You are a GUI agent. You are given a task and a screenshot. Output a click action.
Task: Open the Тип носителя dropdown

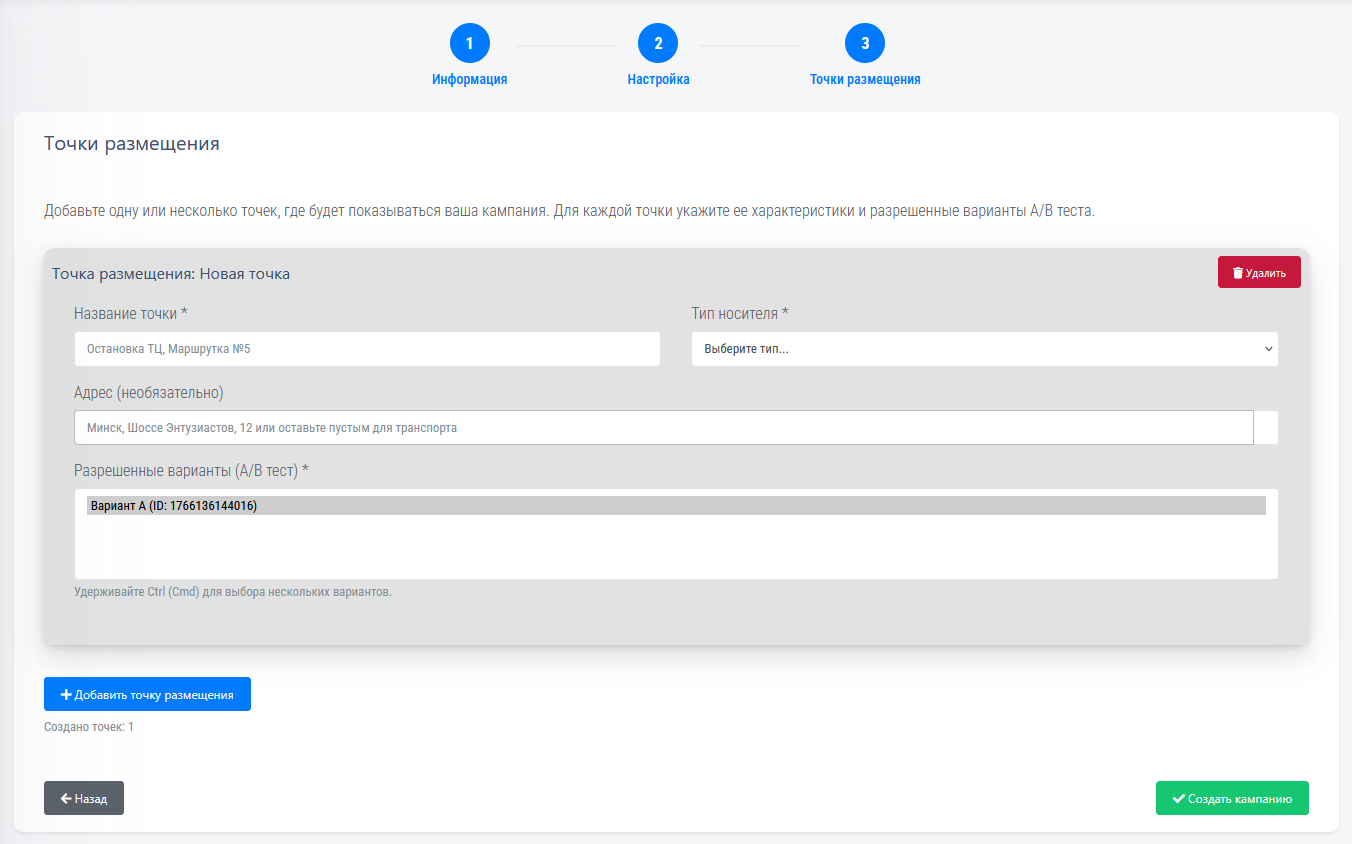[x=984, y=349]
